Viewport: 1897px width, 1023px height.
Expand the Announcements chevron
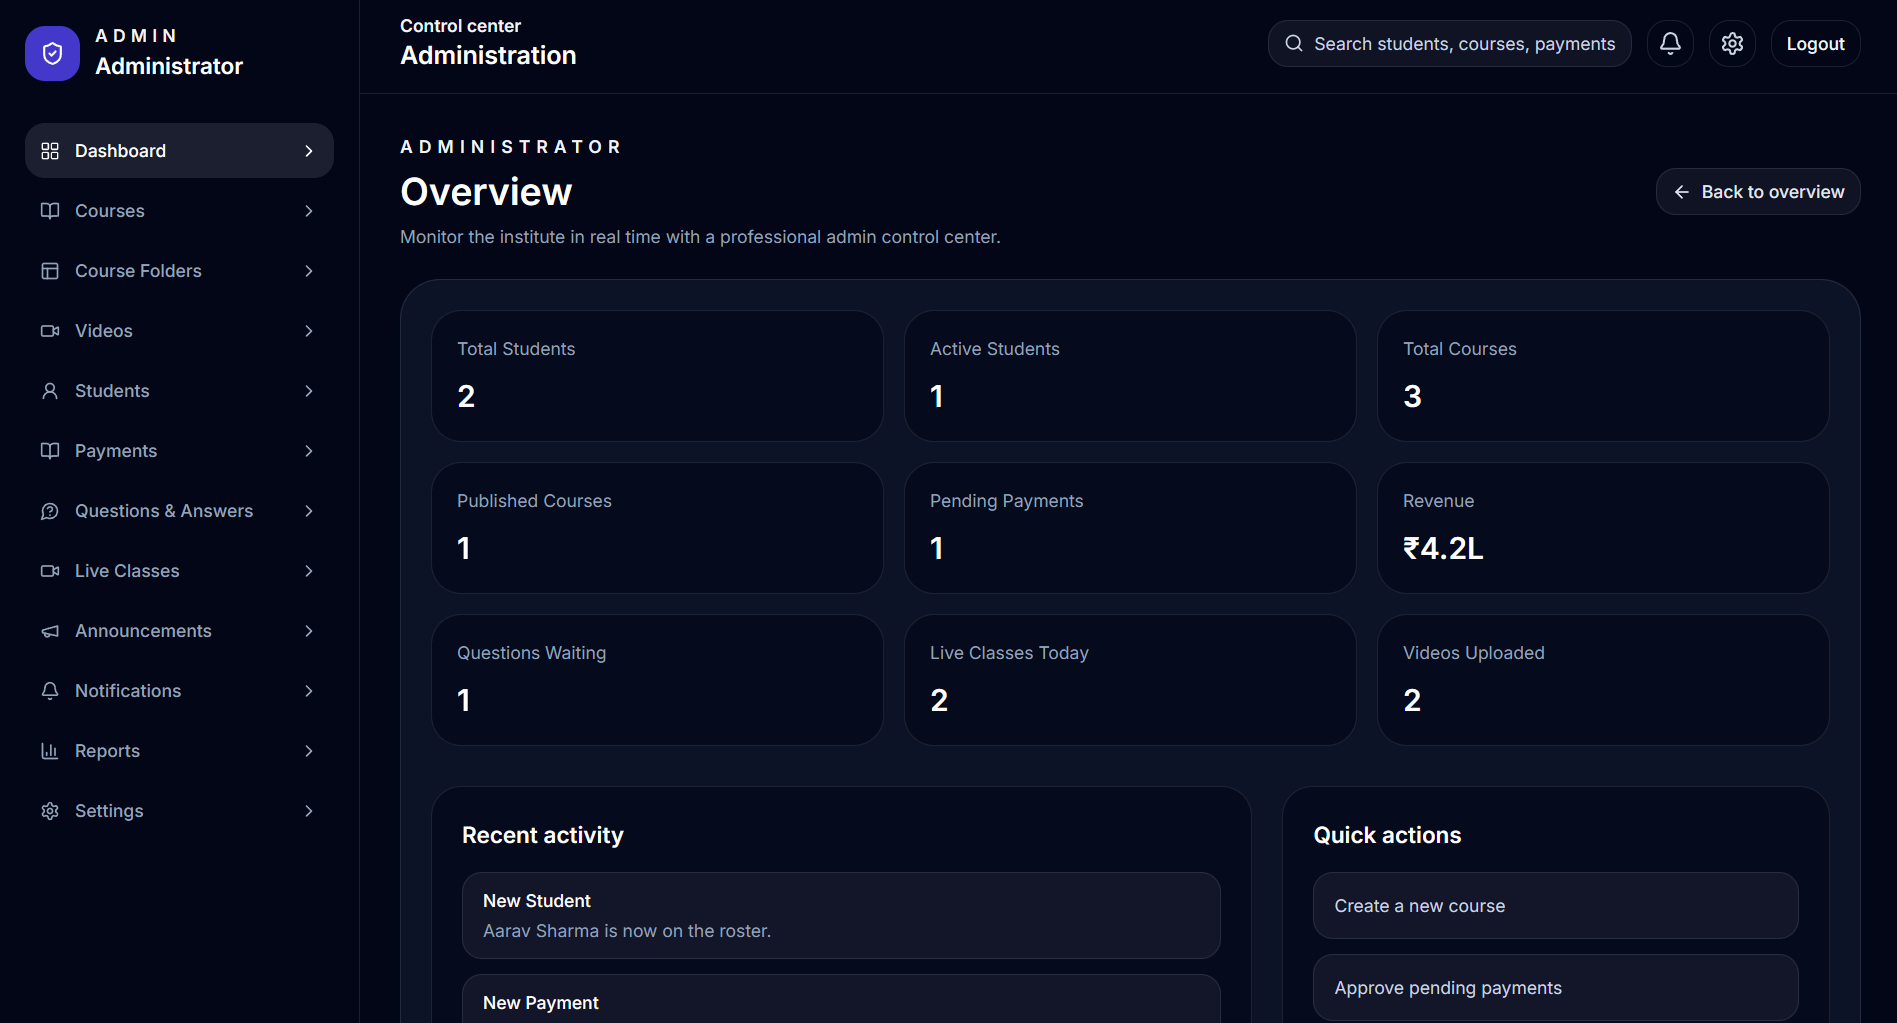tap(309, 631)
